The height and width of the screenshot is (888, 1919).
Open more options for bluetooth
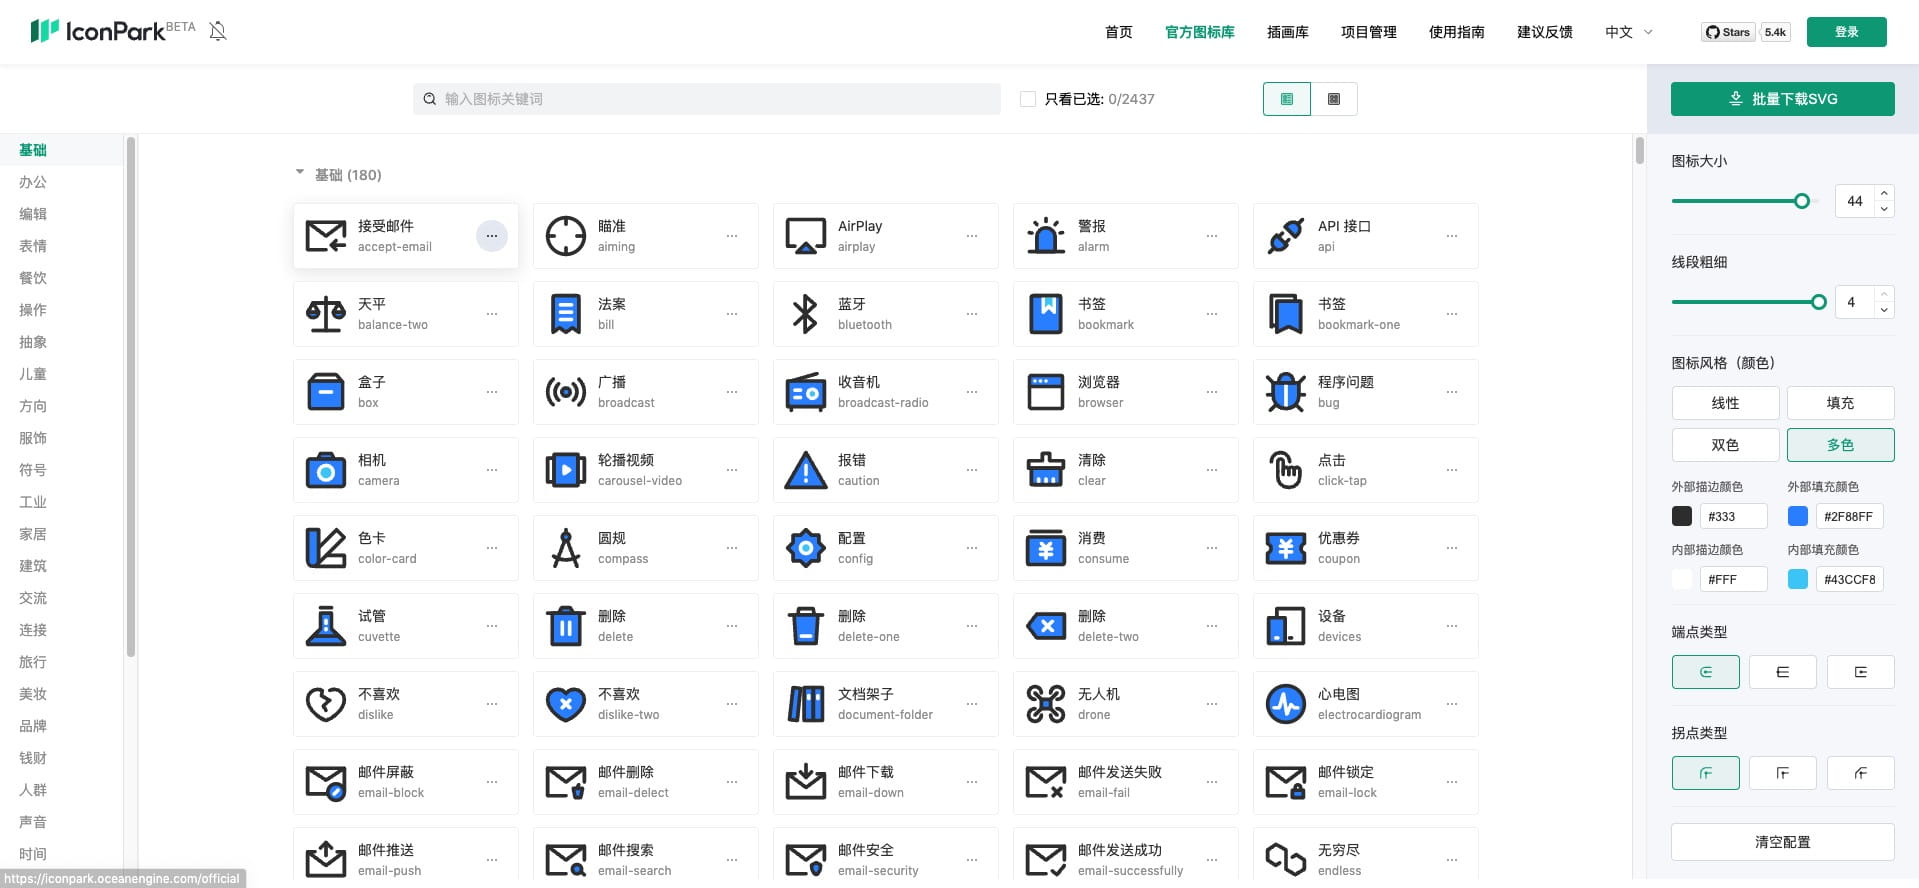coord(972,314)
